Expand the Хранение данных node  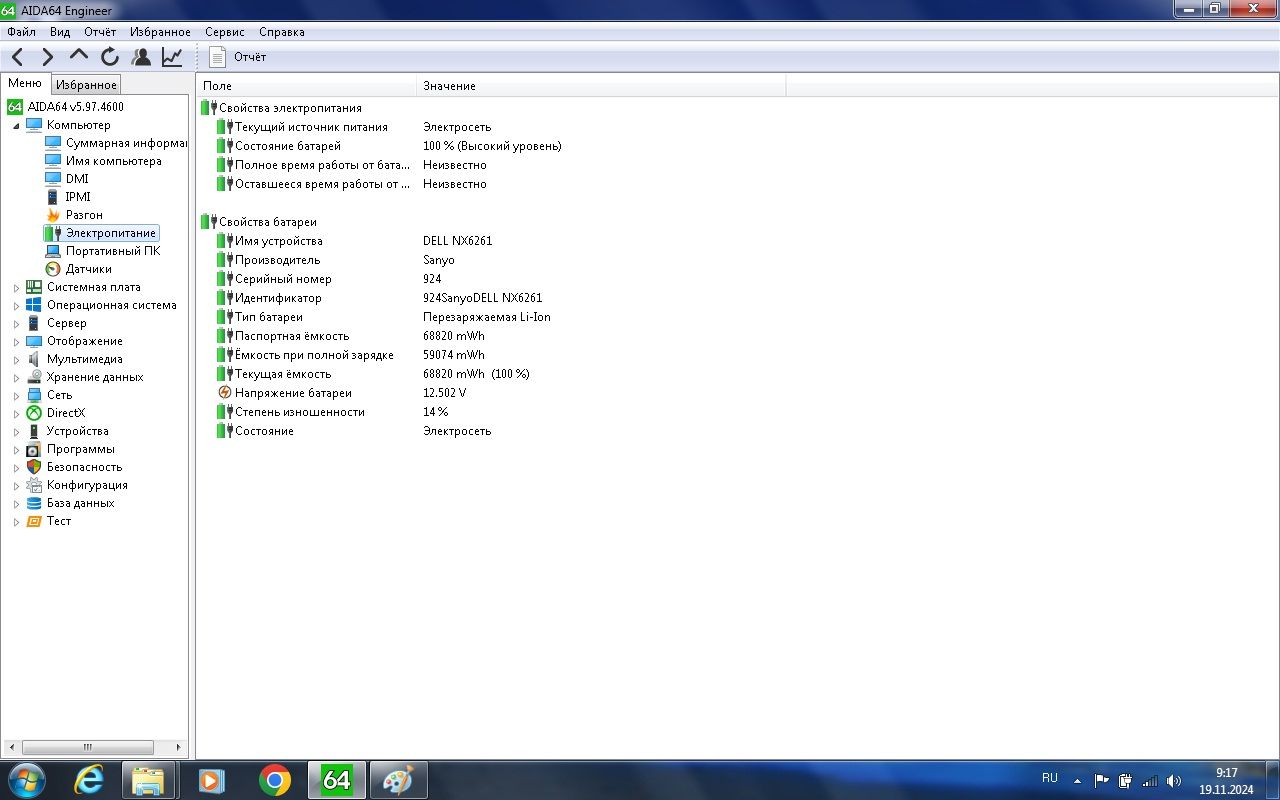click(x=16, y=378)
